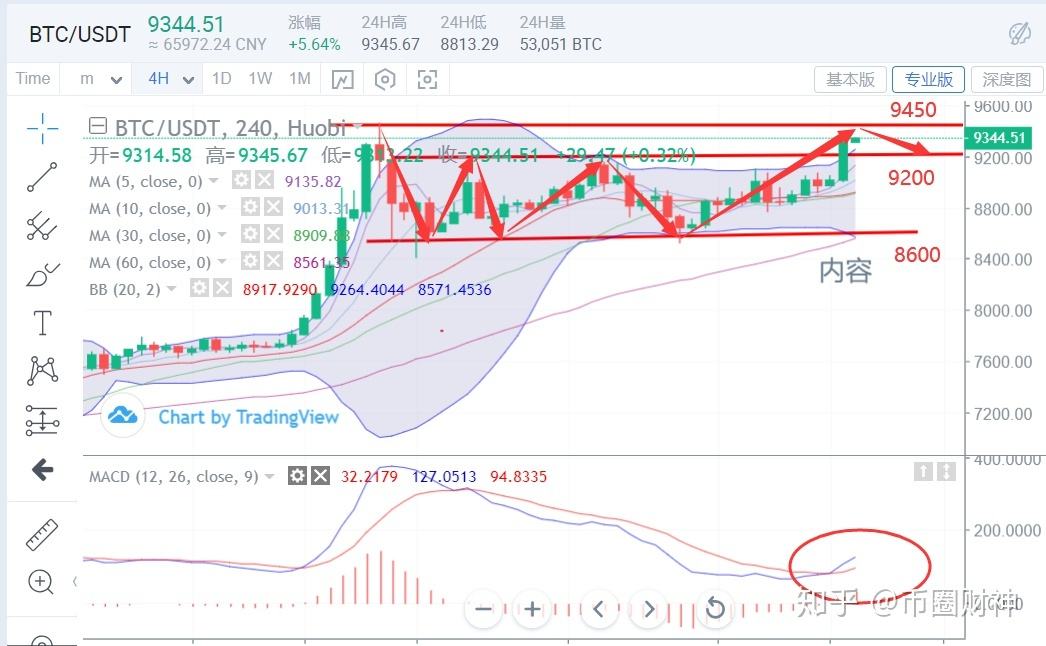Image resolution: width=1046 pixels, height=646 pixels.
Task: Click the back arrow in left toolbar
Action: 42,470
